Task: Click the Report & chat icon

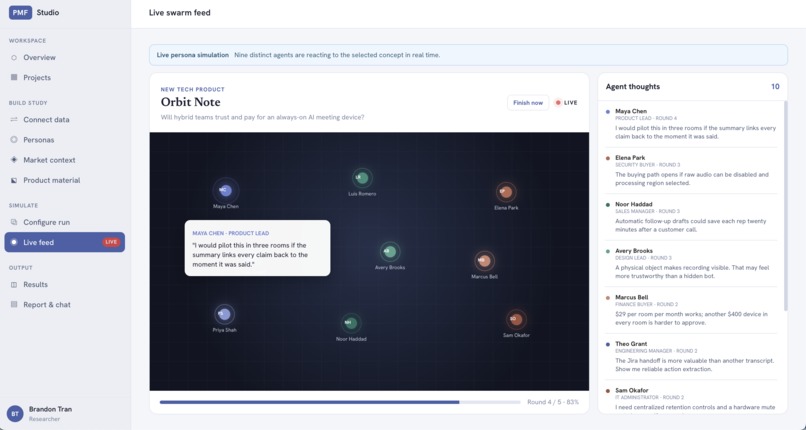Action: 14,305
